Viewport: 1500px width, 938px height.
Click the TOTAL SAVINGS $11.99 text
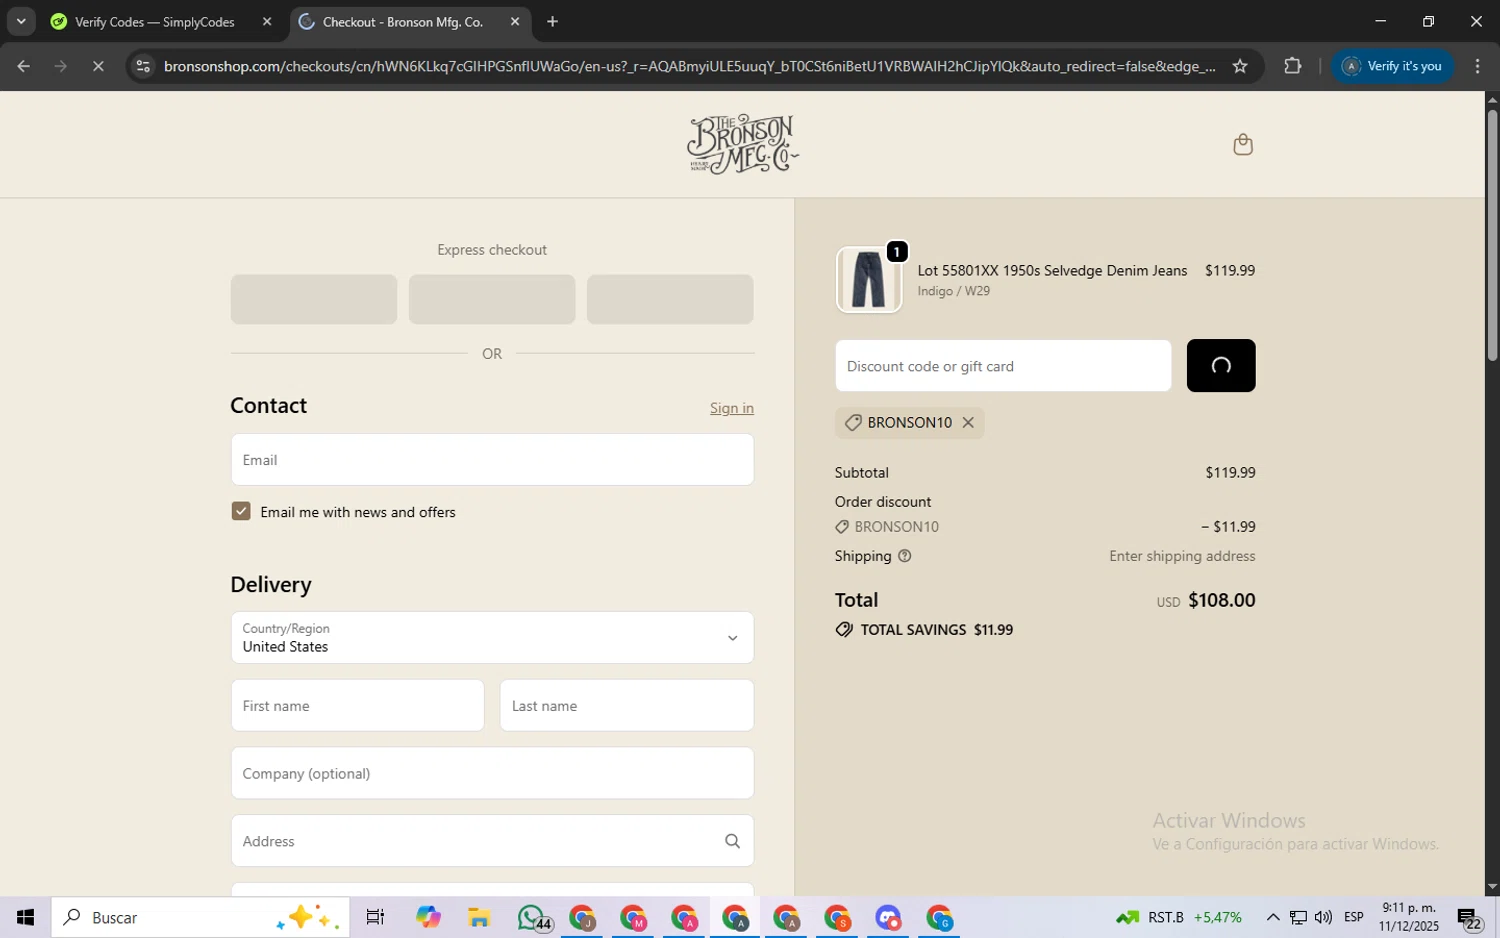pyautogui.click(x=937, y=630)
